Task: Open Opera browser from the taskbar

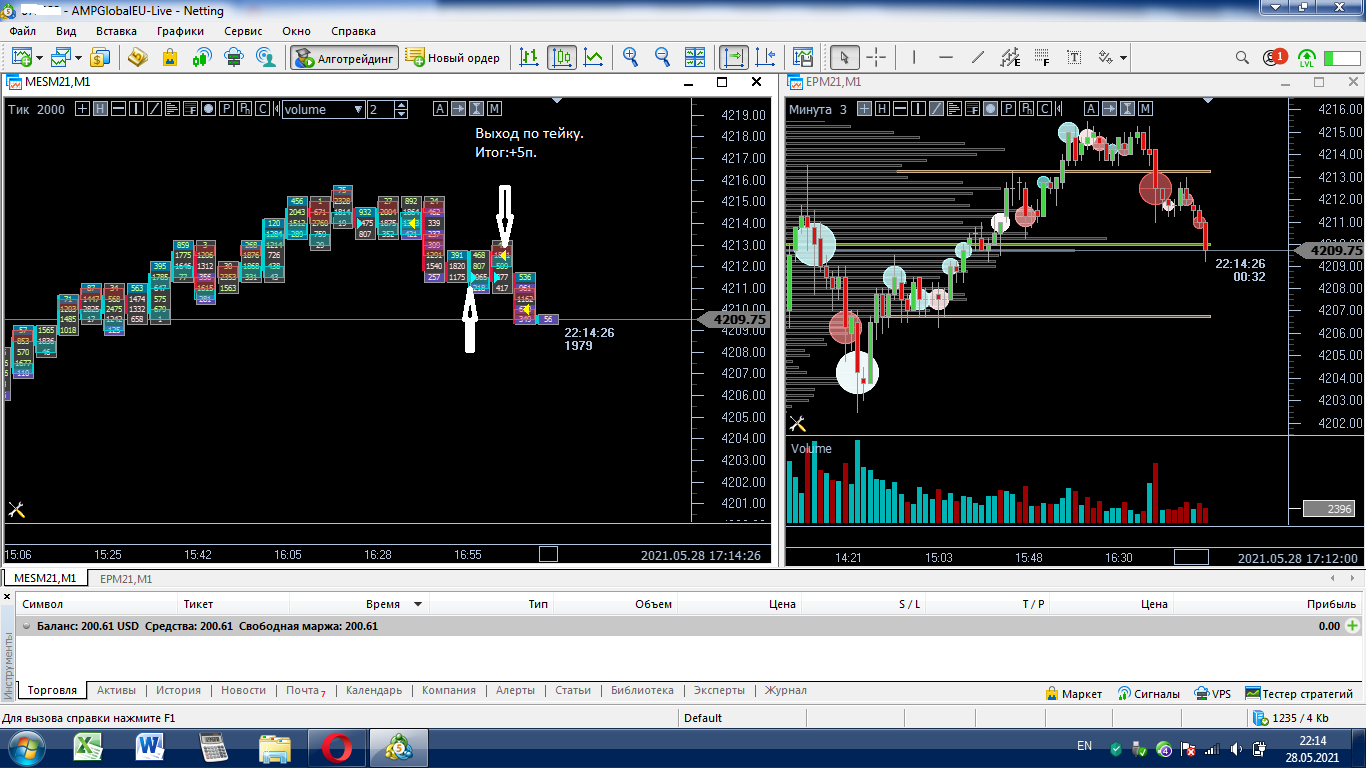Action: point(335,746)
